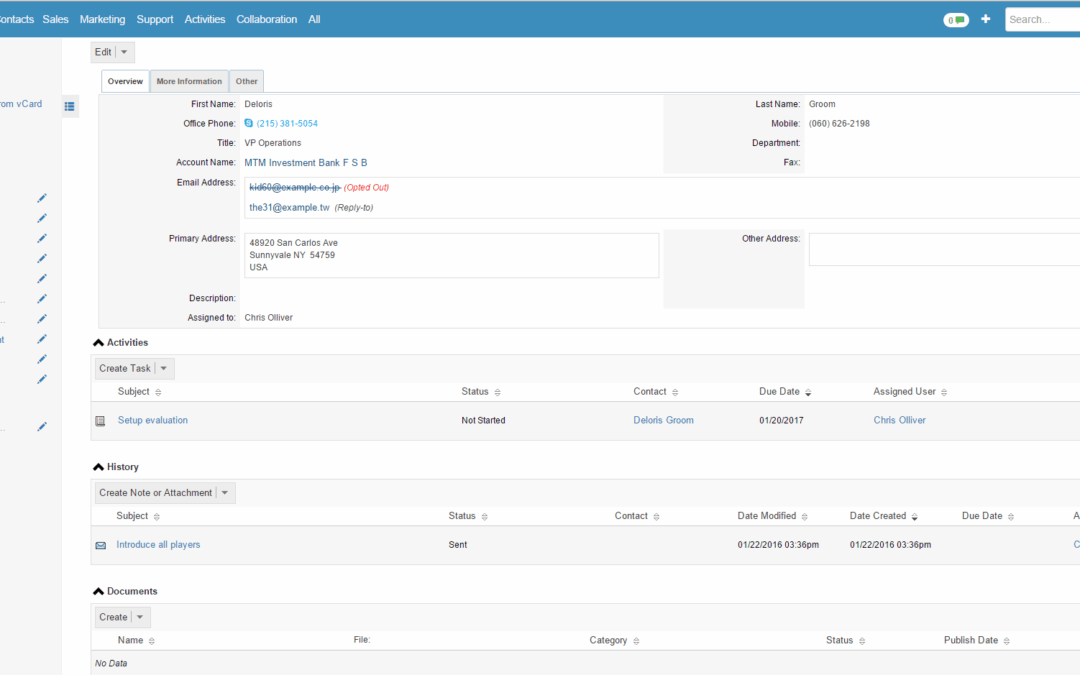Click the first name value Deloris
Image resolution: width=1080 pixels, height=675 pixels.
[258, 105]
